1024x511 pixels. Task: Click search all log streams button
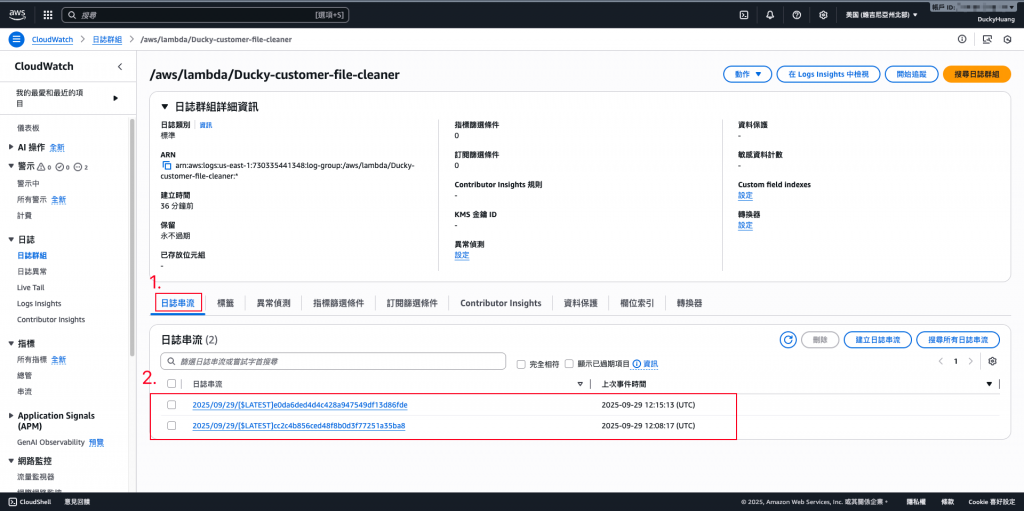click(x=958, y=340)
